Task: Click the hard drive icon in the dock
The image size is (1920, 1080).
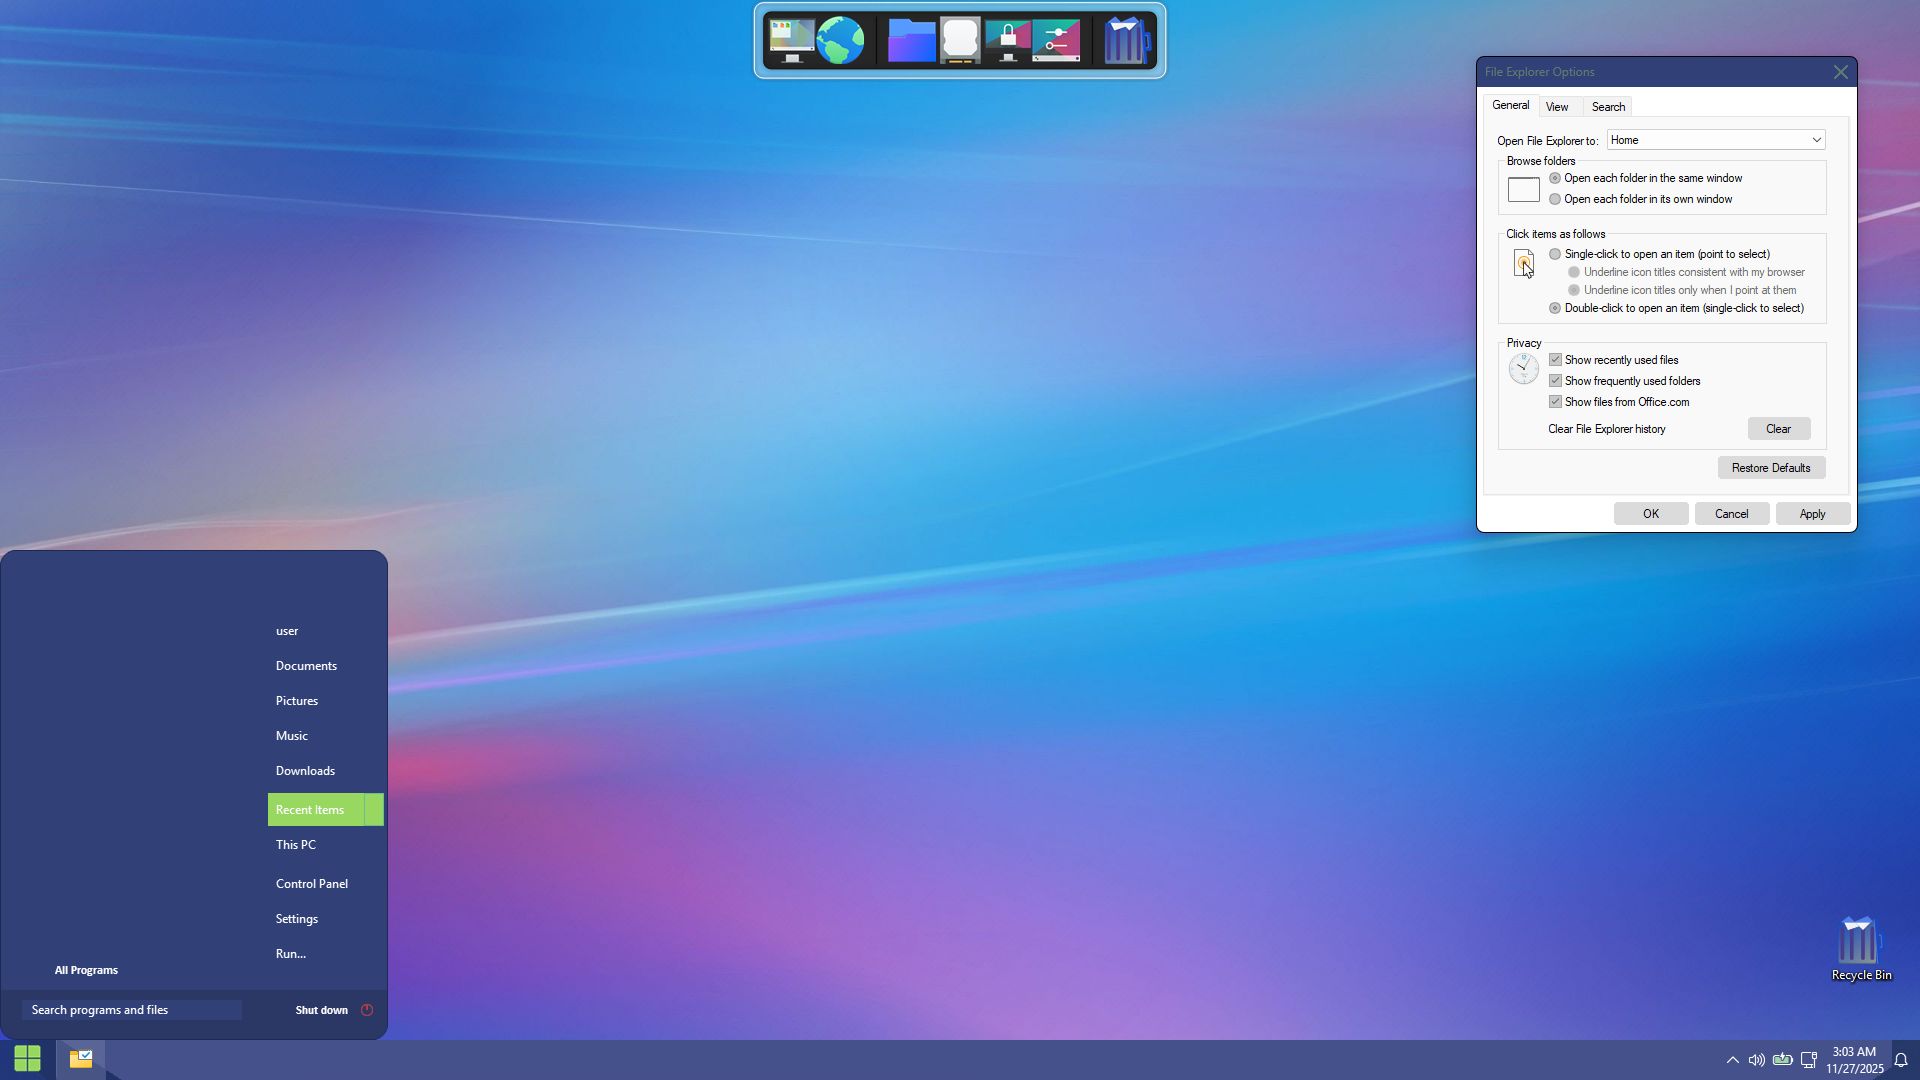Action: tap(960, 41)
